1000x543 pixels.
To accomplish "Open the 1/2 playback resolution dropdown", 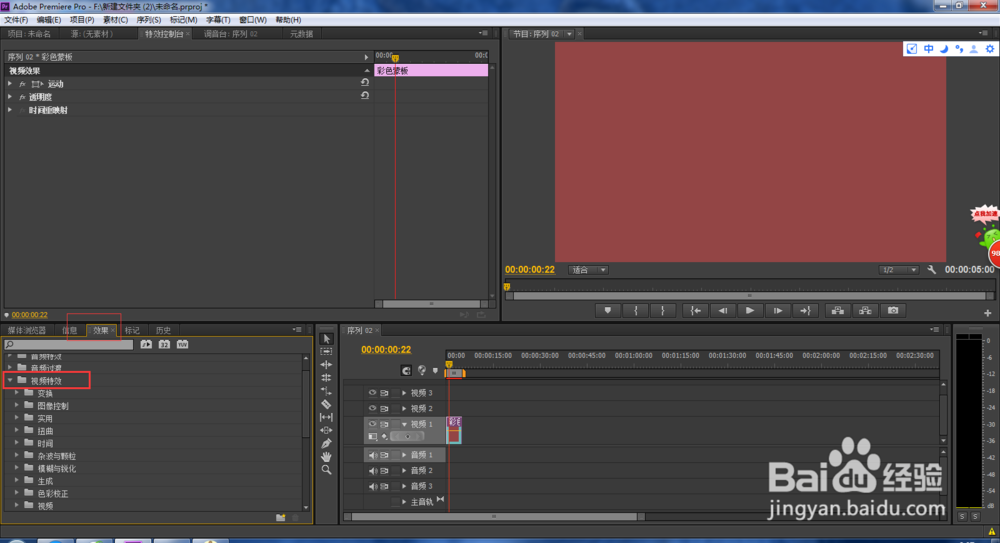I will [899, 270].
